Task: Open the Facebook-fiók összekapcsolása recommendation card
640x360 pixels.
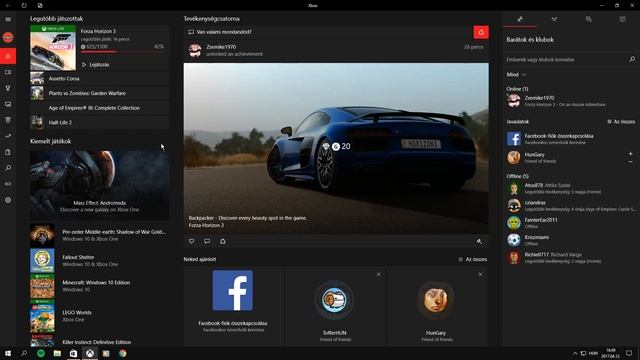Action: (233, 306)
